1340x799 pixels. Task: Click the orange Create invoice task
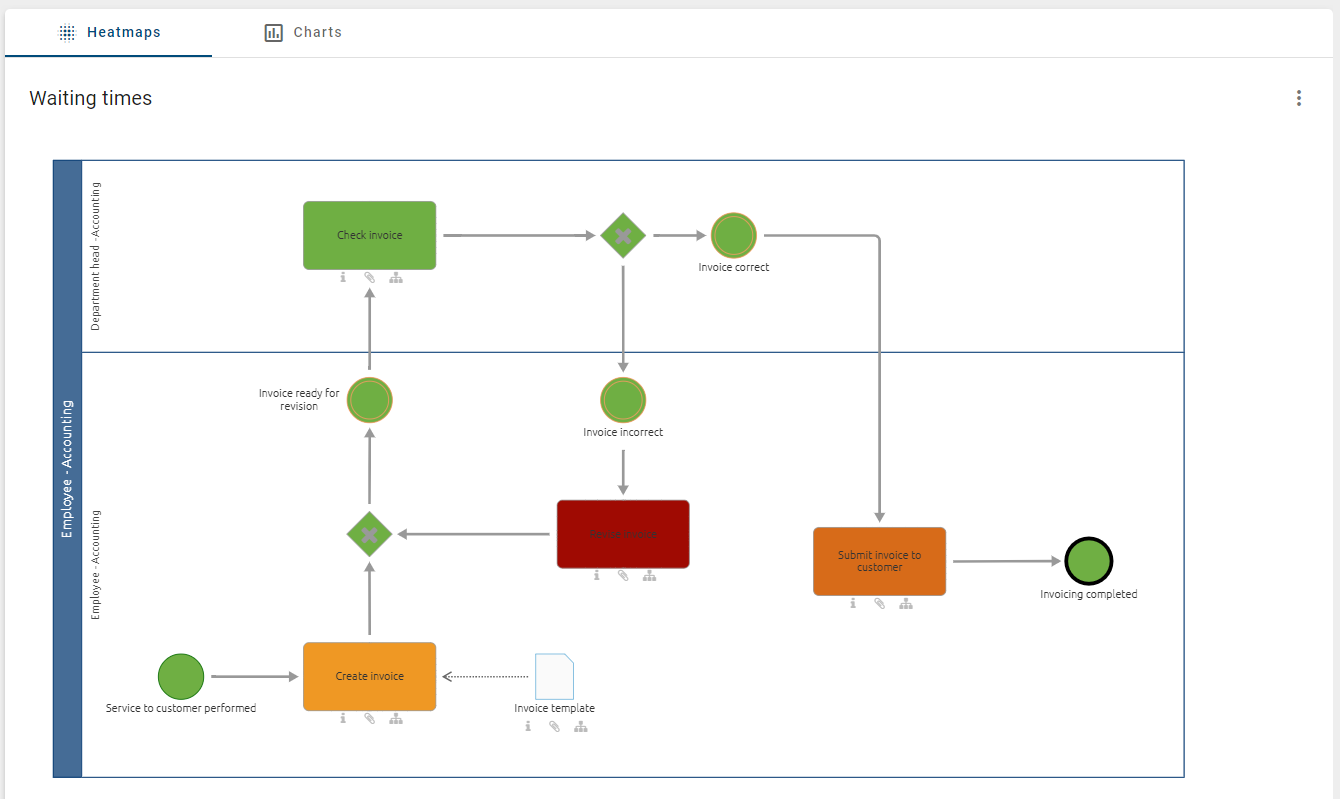(369, 676)
